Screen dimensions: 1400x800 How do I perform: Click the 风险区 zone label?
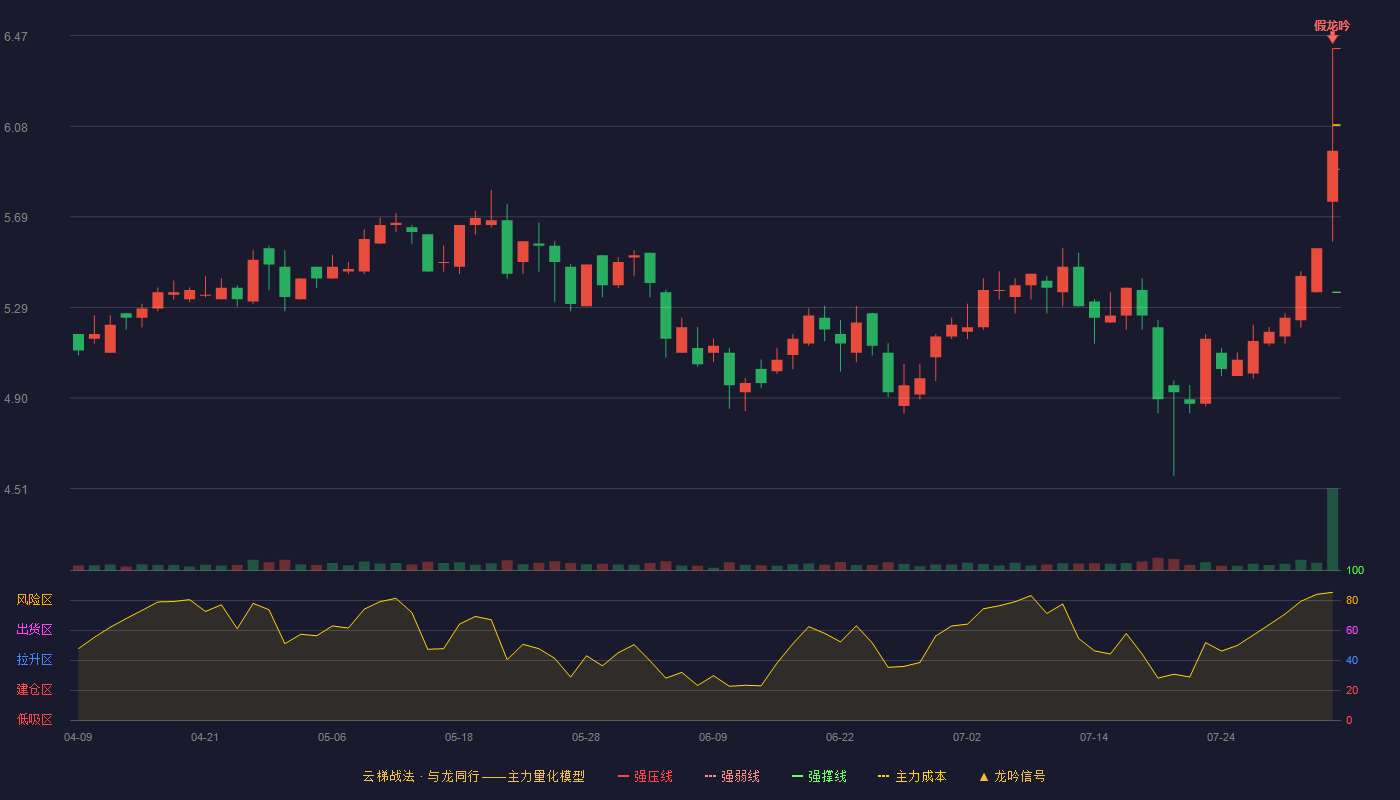[x=34, y=600]
